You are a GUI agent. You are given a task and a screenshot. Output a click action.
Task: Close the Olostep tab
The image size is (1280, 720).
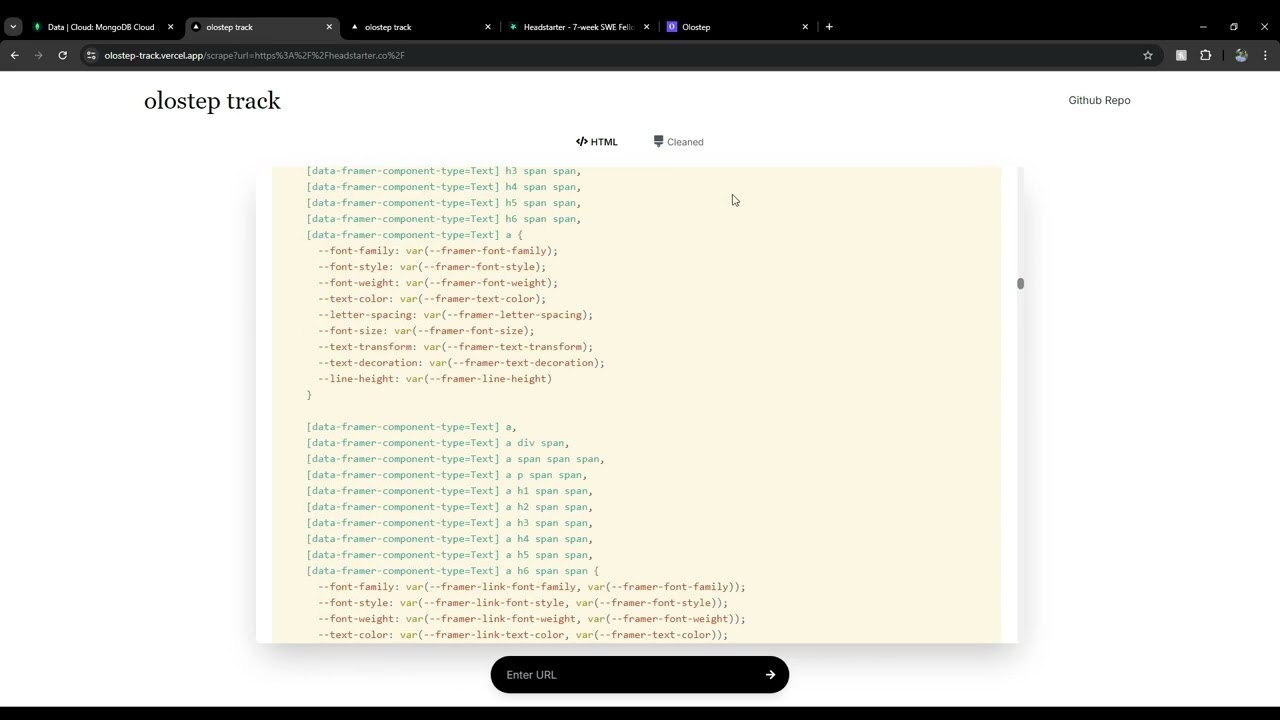tap(805, 27)
